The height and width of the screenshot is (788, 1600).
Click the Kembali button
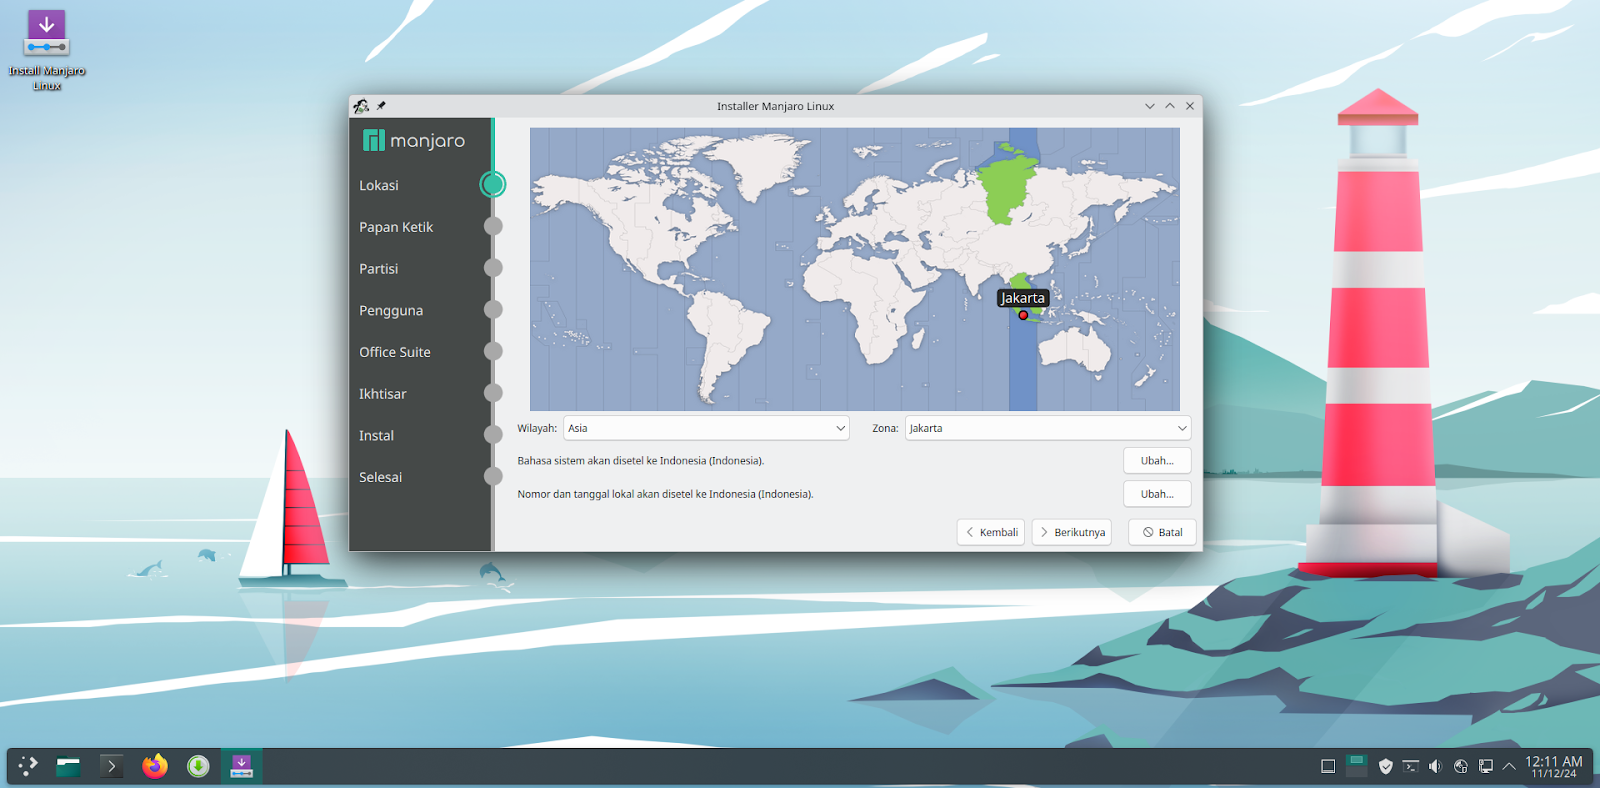click(x=991, y=532)
